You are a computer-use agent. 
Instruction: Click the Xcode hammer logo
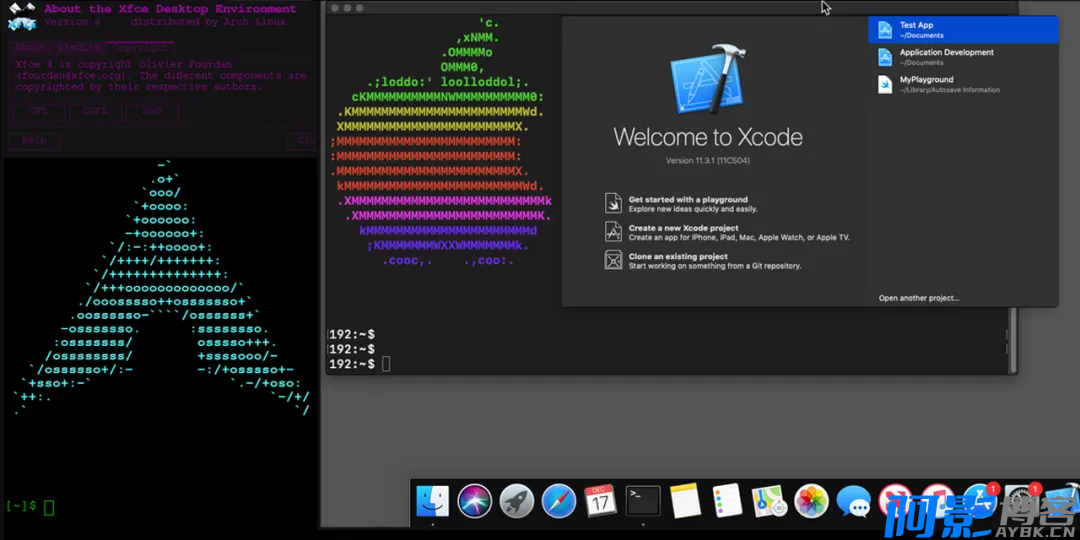coord(708,81)
